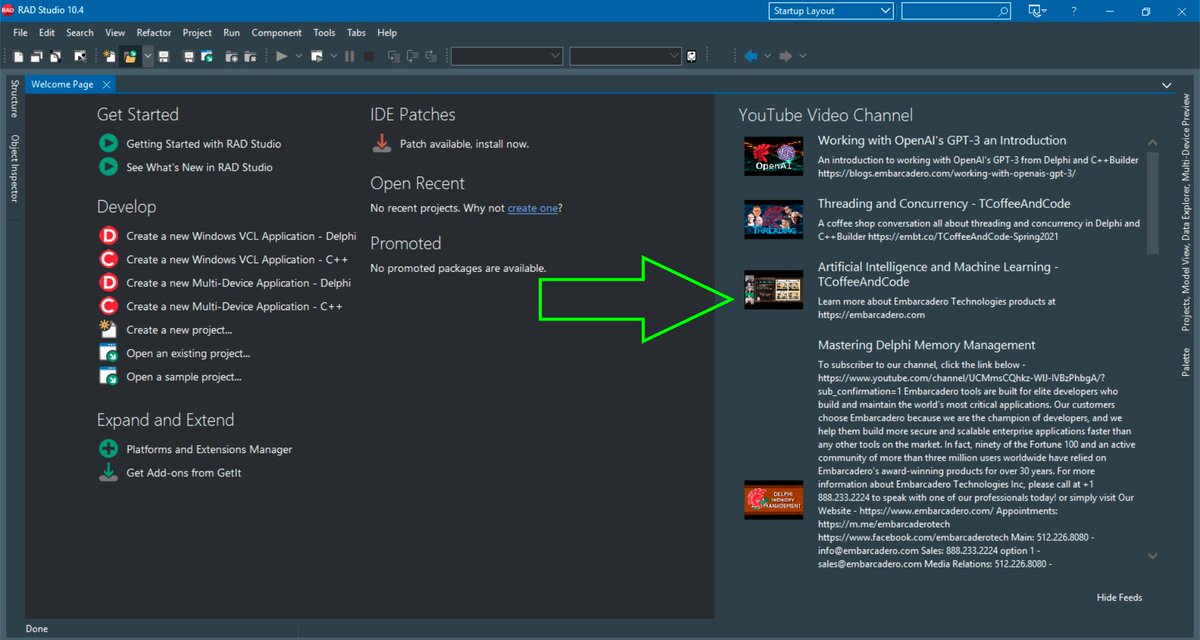Open the second empty toolbar combo box
Viewport: 1200px width, 640px height.
point(625,56)
